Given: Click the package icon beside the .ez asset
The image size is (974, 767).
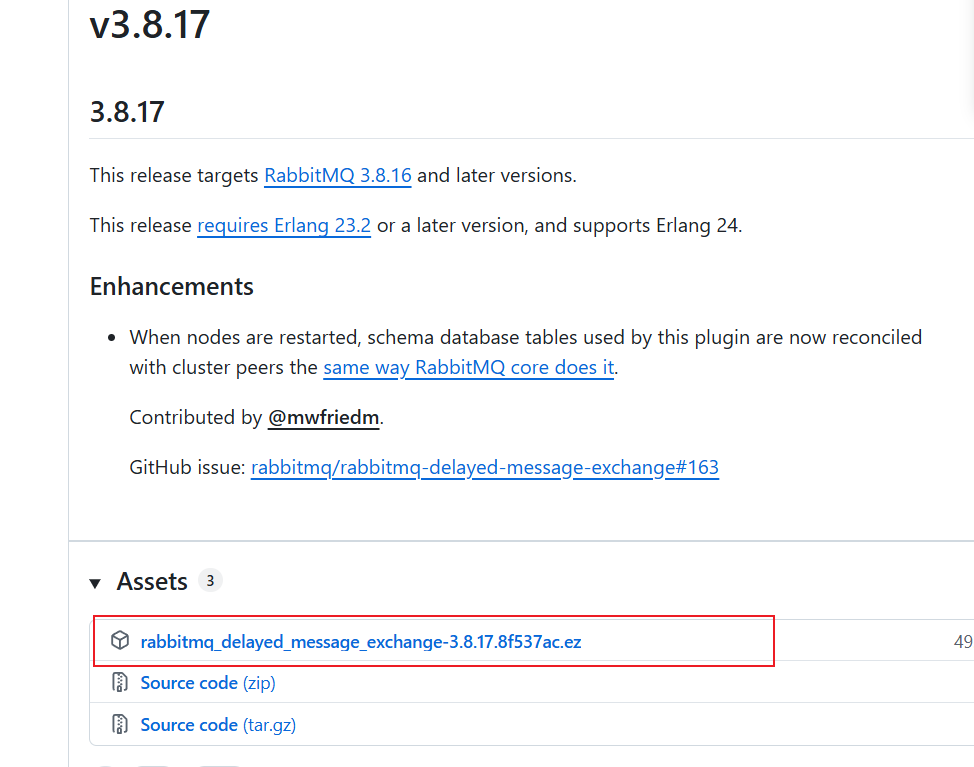Looking at the screenshot, I should point(120,641).
